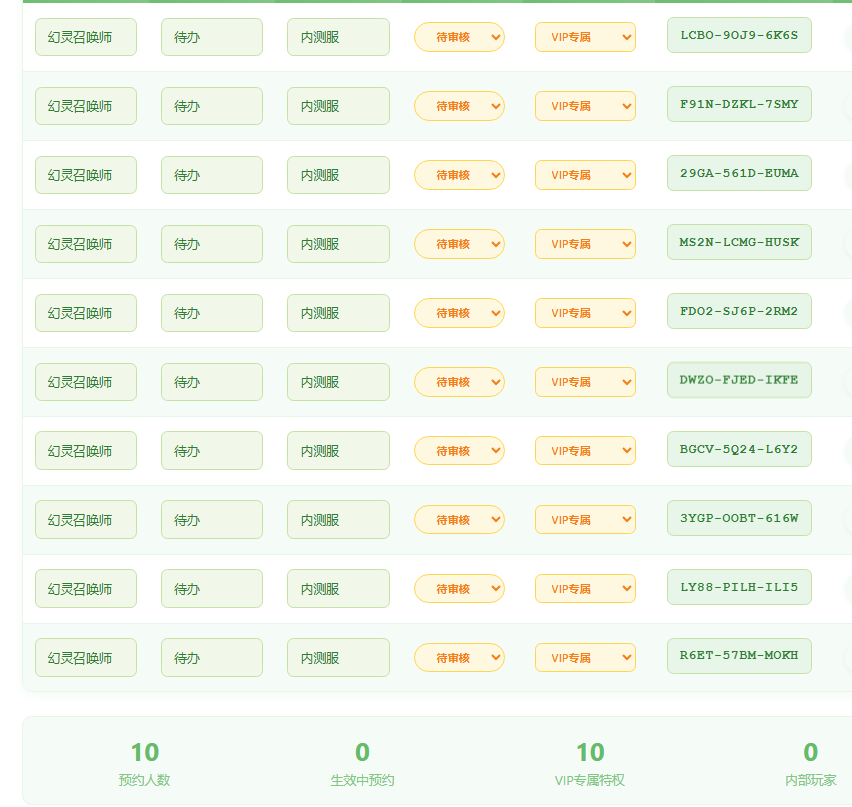Edit the 内测服 field in the BGCV row

[339, 451]
